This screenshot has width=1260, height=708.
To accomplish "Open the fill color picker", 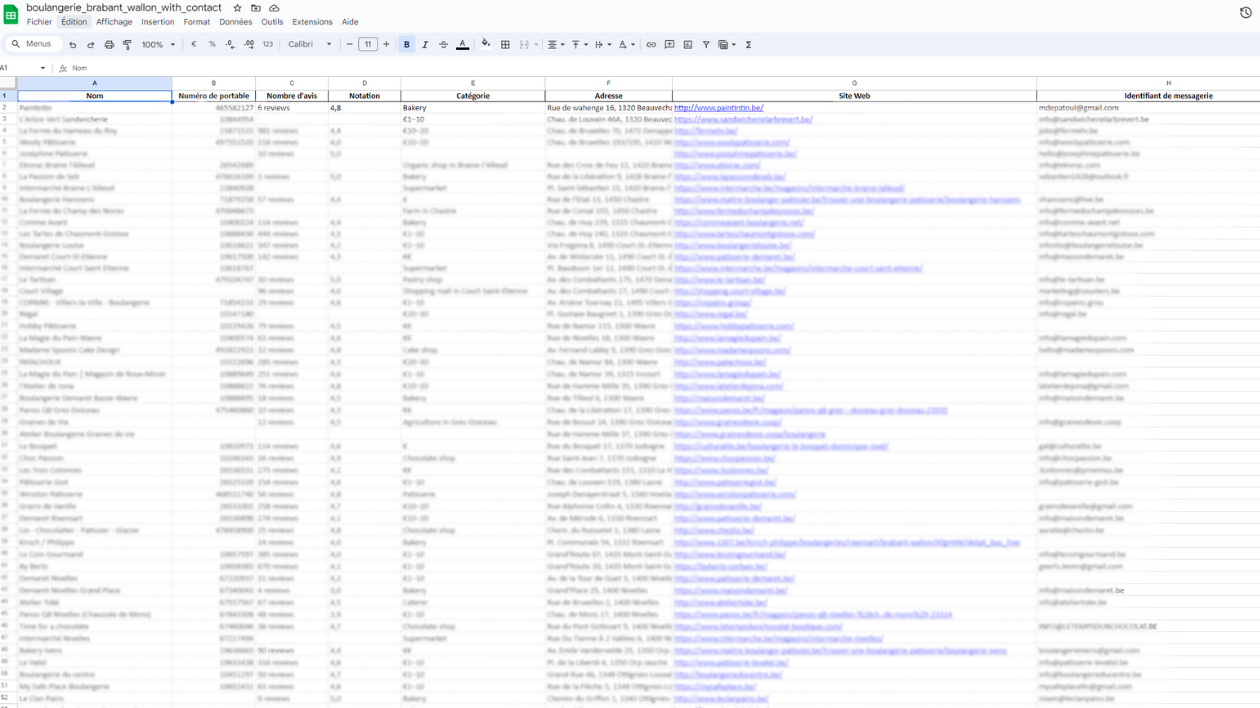I will [486, 45].
